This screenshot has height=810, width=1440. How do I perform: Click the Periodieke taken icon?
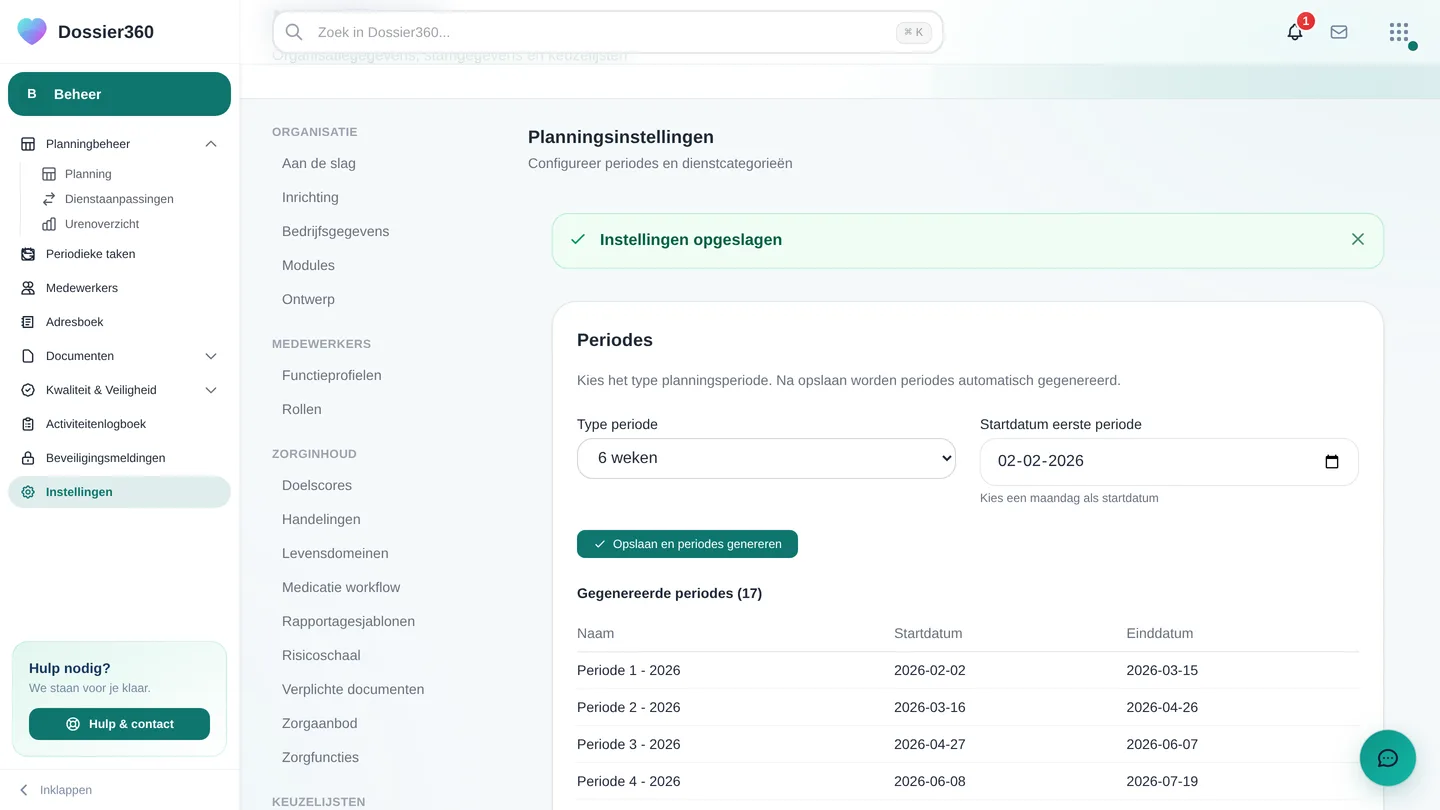point(28,254)
